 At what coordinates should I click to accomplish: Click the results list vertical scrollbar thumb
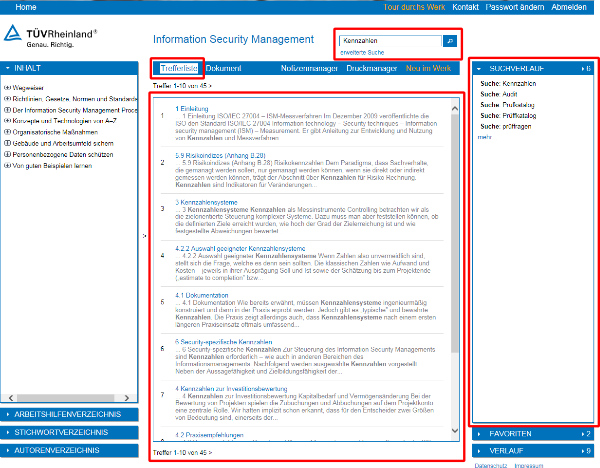[455, 233]
